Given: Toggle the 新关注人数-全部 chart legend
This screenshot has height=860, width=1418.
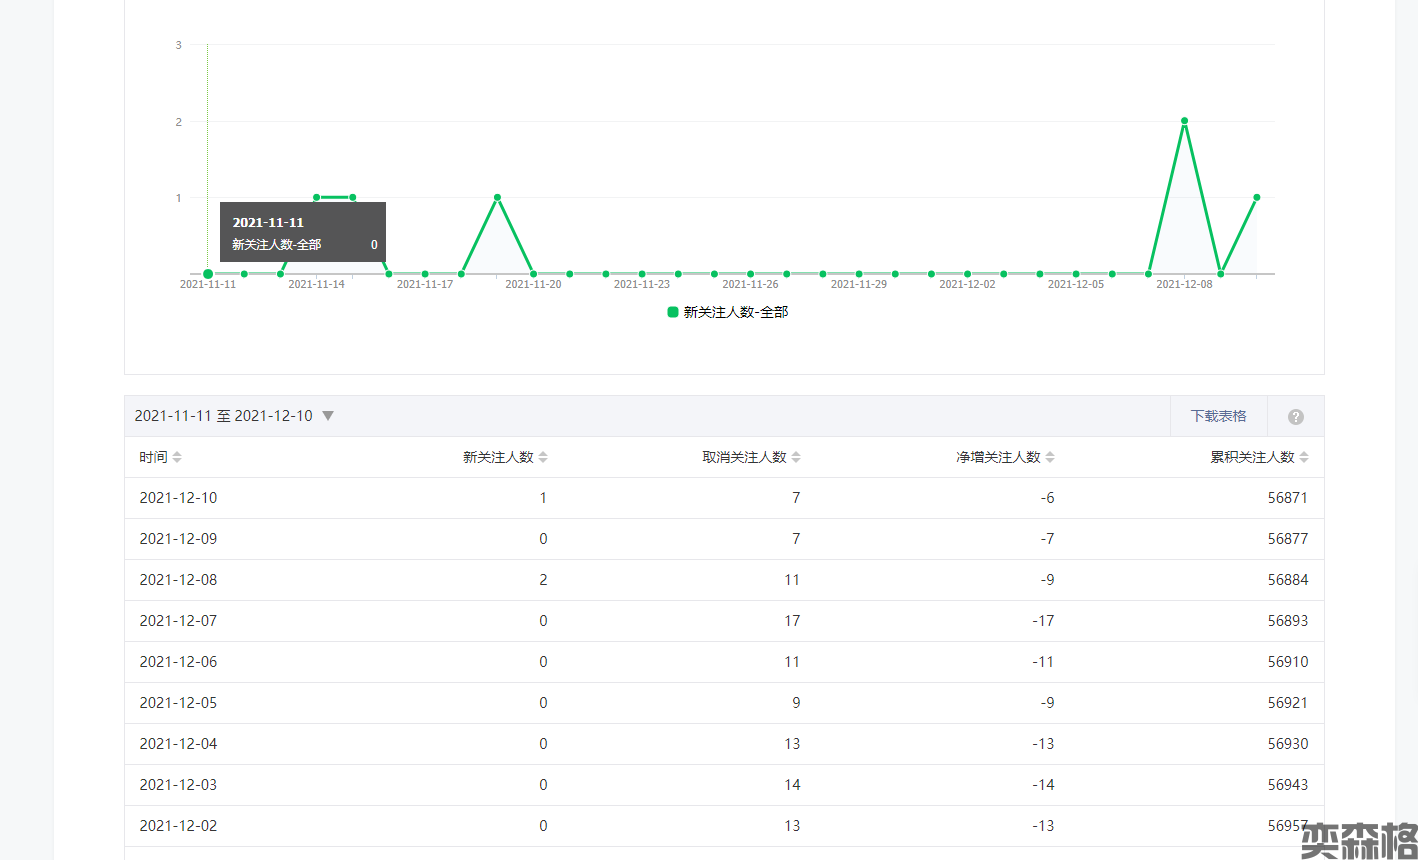Looking at the screenshot, I should point(728,312).
